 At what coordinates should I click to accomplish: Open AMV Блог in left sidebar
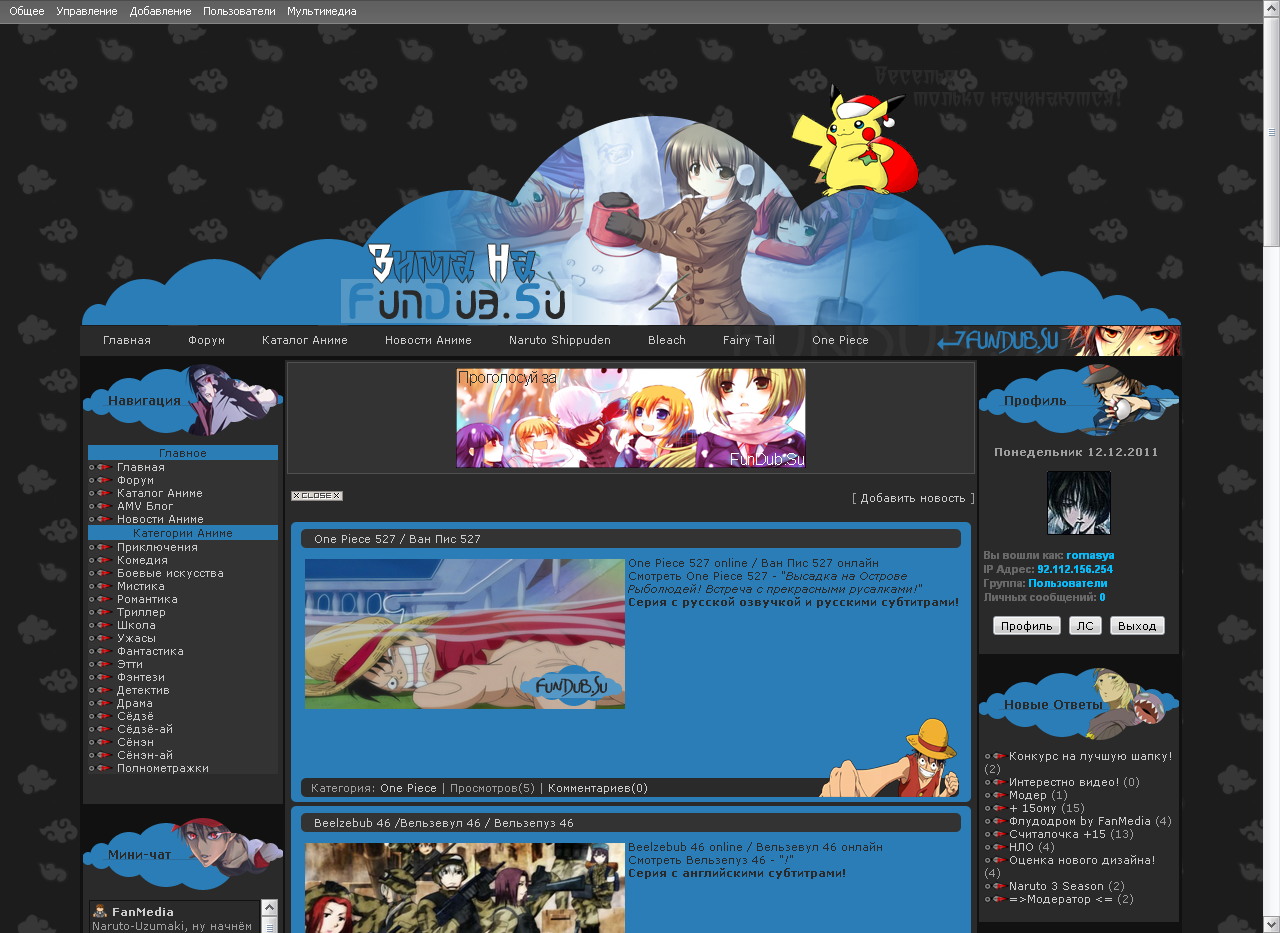145,506
